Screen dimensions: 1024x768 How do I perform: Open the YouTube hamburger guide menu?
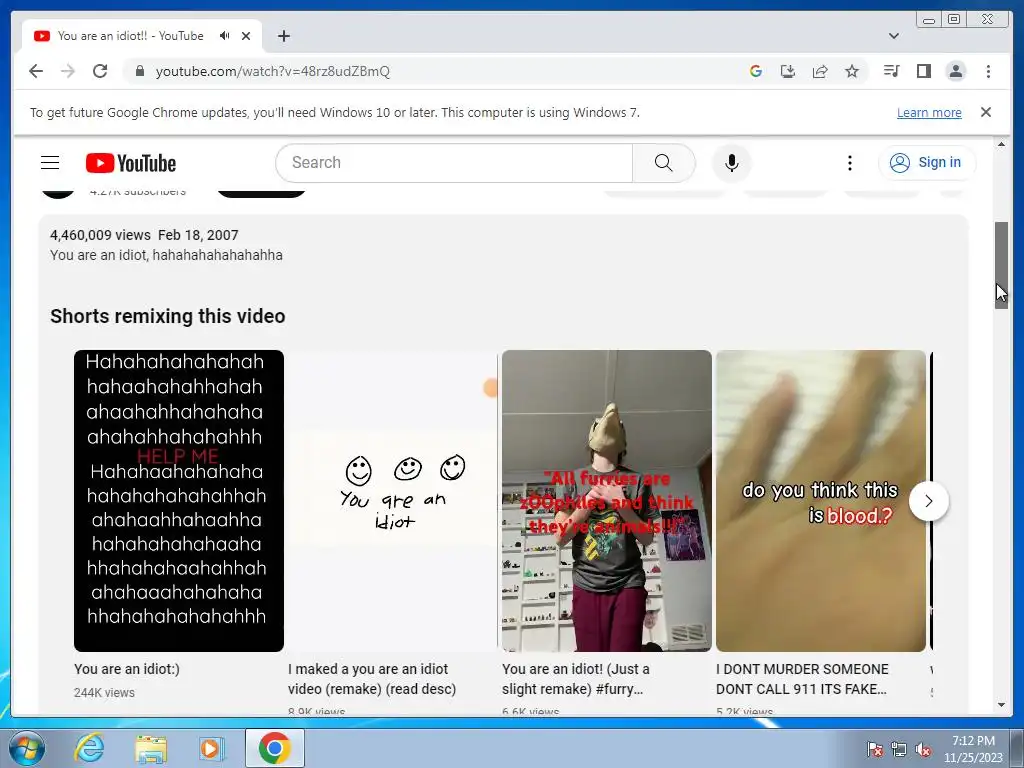50,163
